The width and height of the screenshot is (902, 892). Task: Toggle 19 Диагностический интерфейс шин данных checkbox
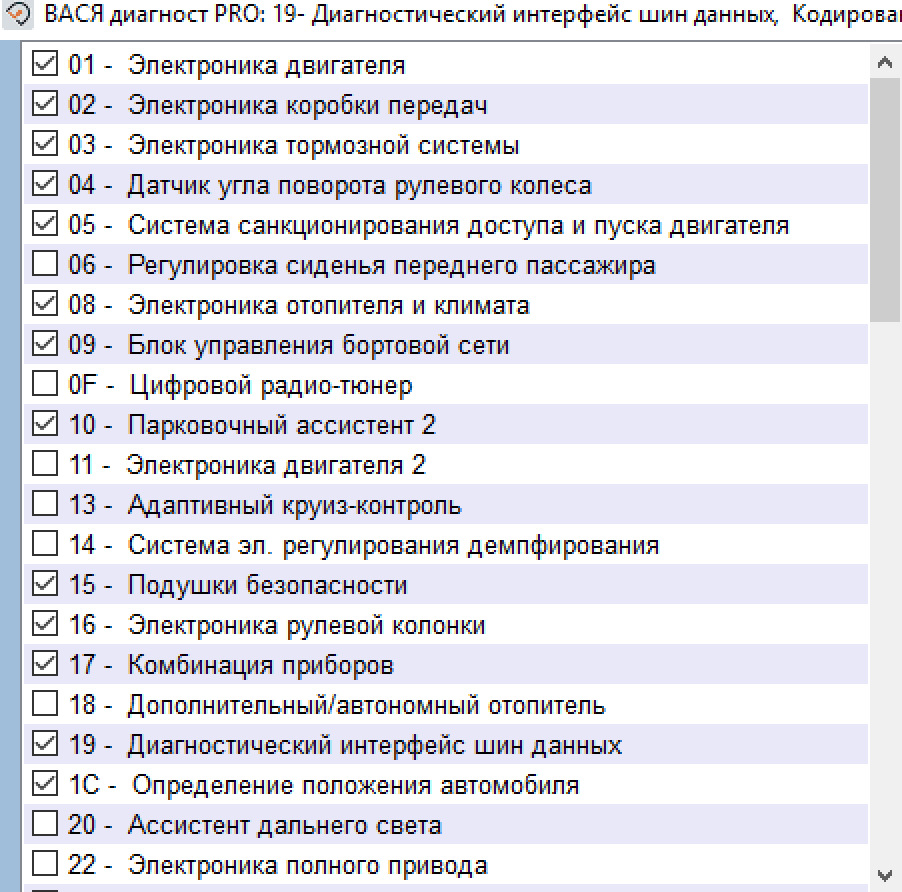(45, 744)
